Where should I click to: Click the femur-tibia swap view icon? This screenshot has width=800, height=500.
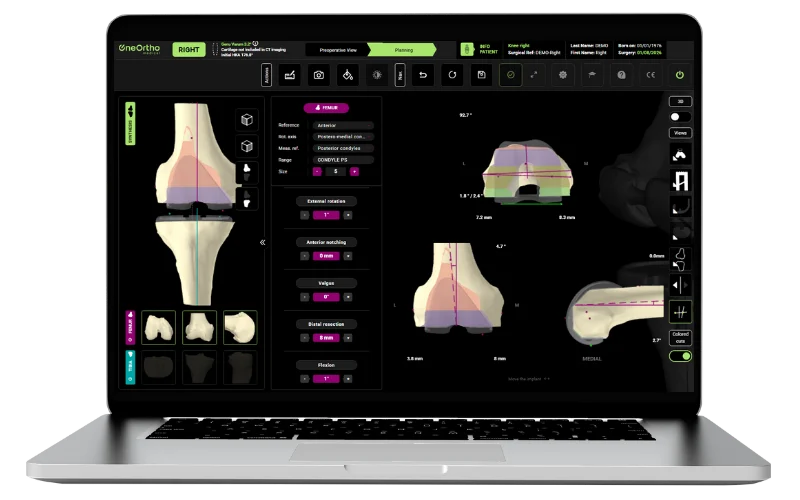(x=680, y=259)
